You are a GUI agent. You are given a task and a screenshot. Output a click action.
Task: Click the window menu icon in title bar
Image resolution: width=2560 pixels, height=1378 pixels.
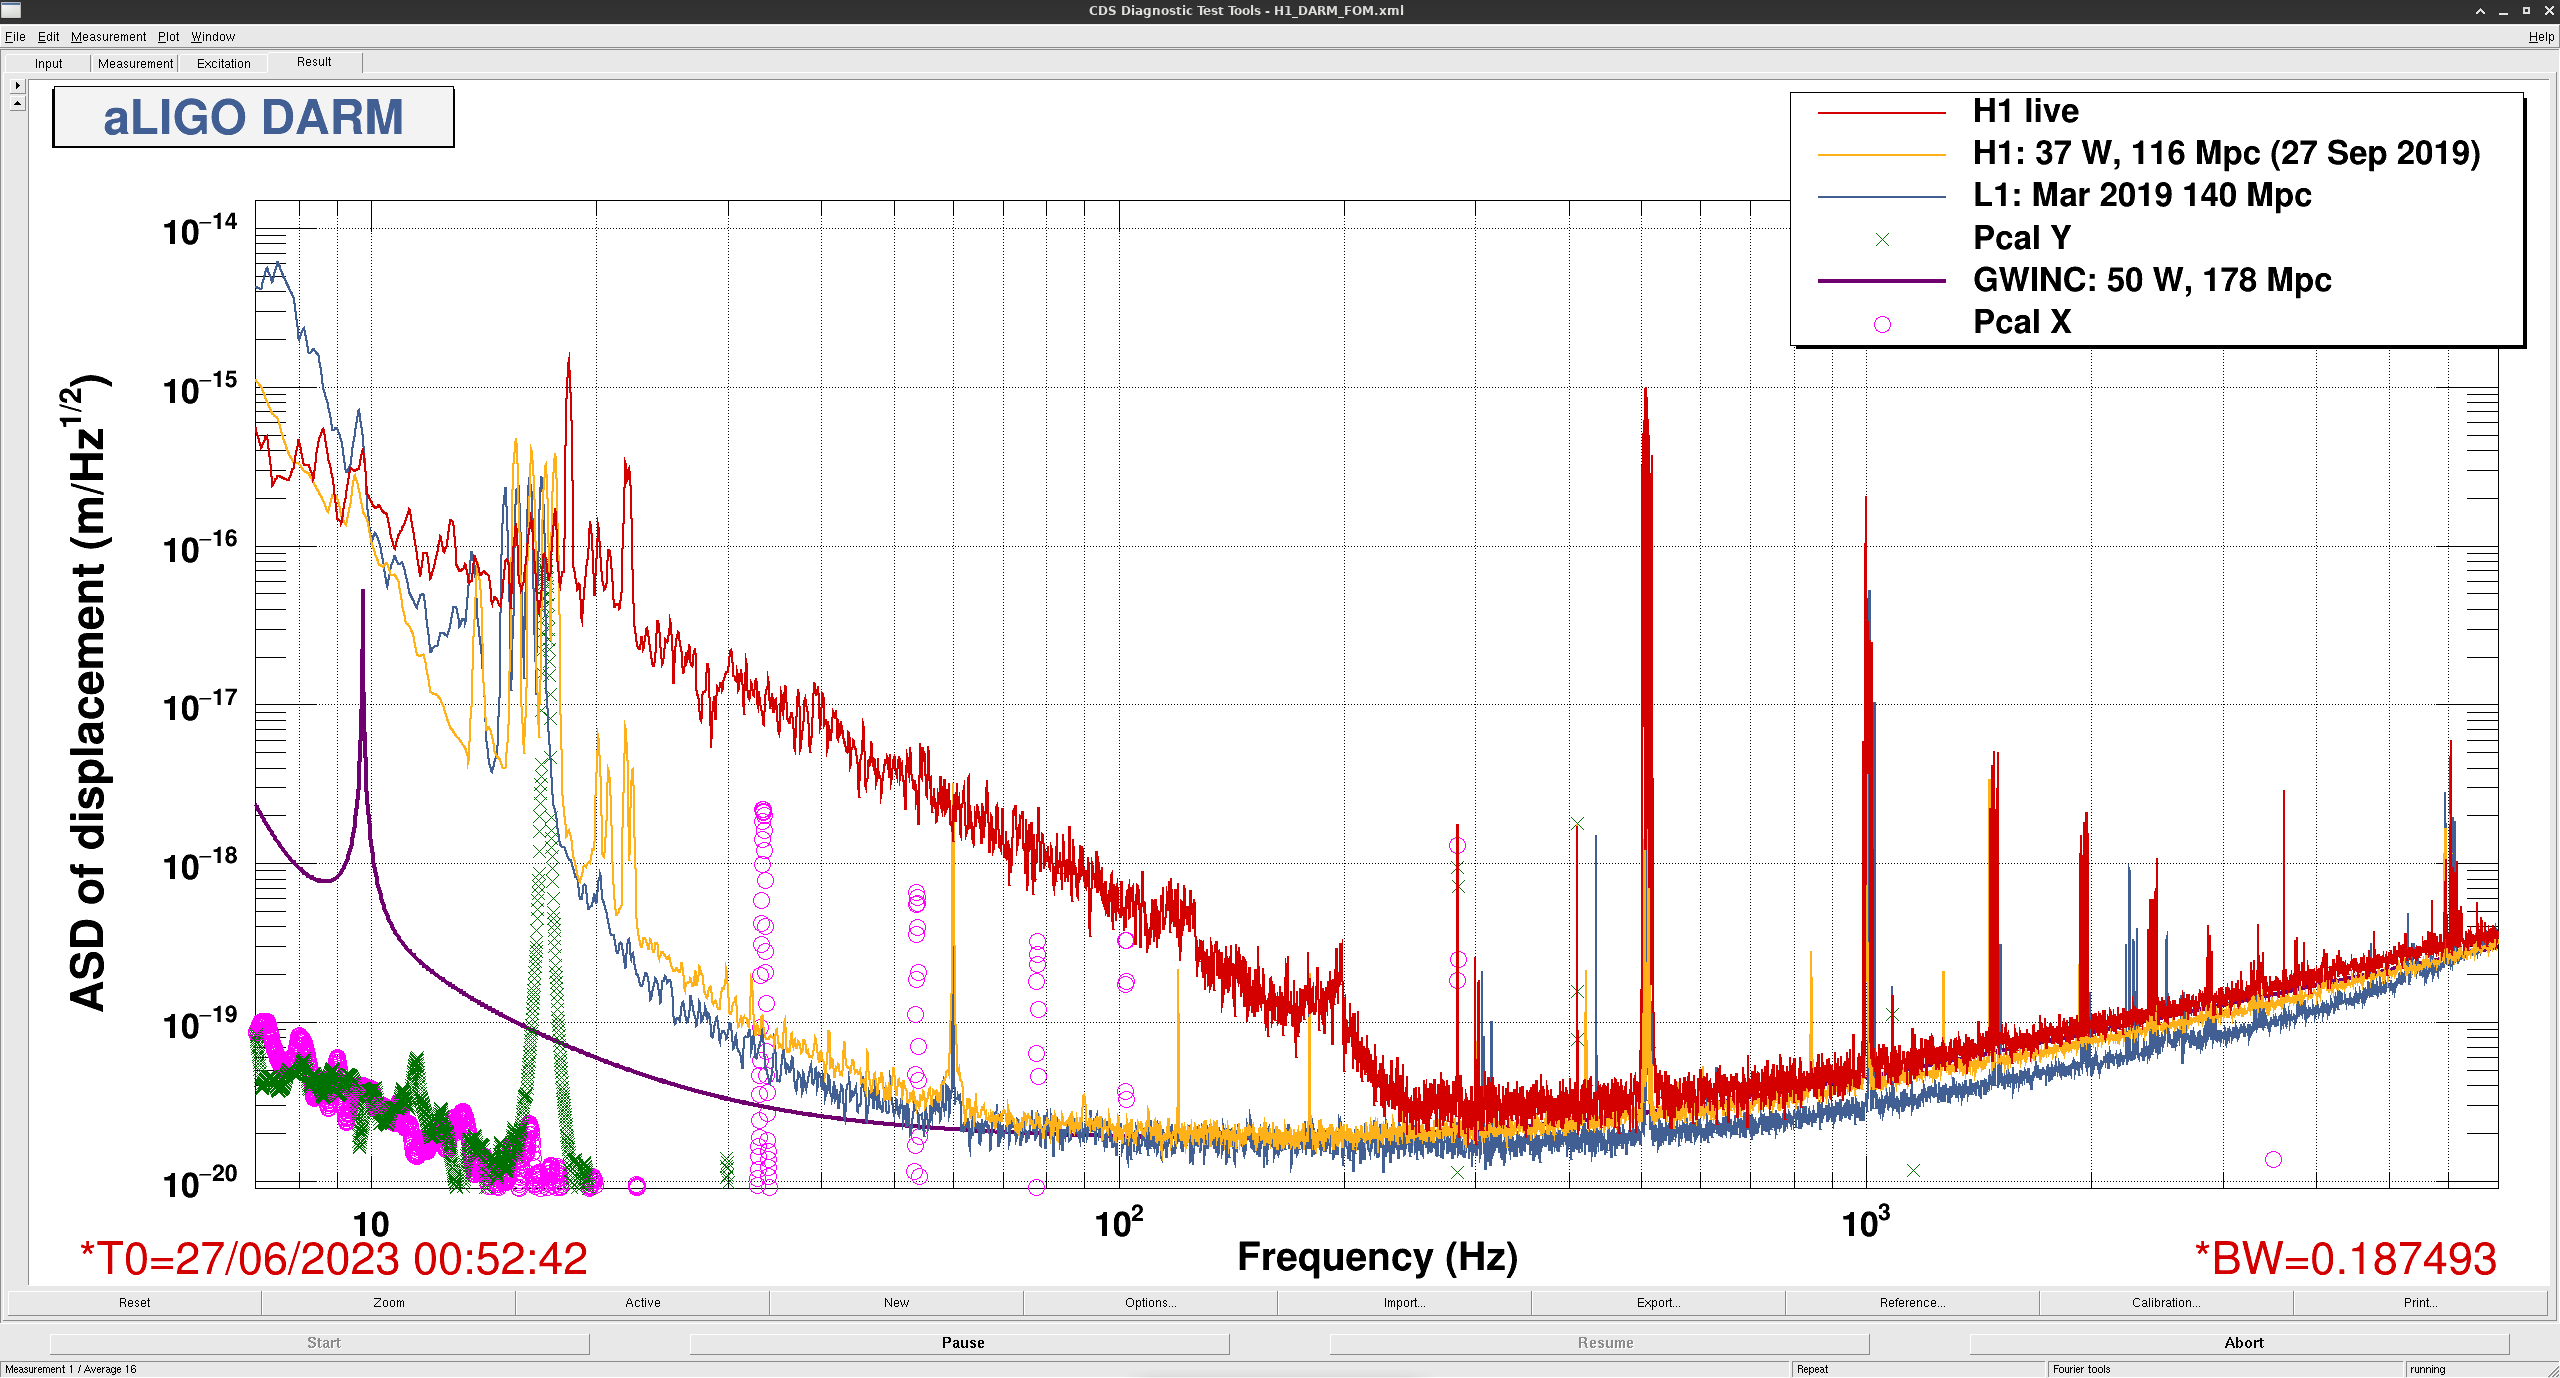click(11, 10)
